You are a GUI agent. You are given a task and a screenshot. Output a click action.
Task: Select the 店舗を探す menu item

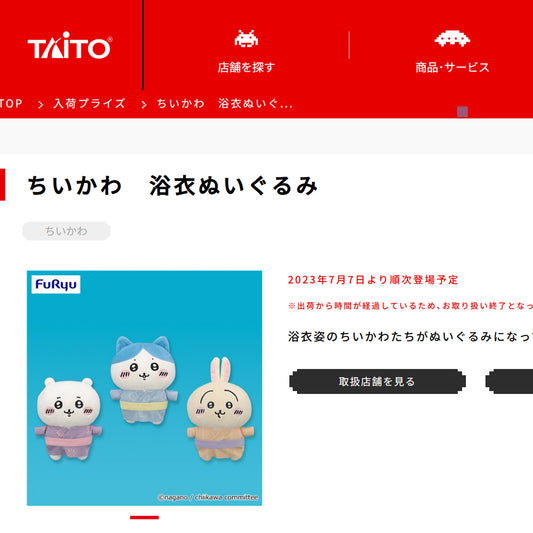click(246, 67)
